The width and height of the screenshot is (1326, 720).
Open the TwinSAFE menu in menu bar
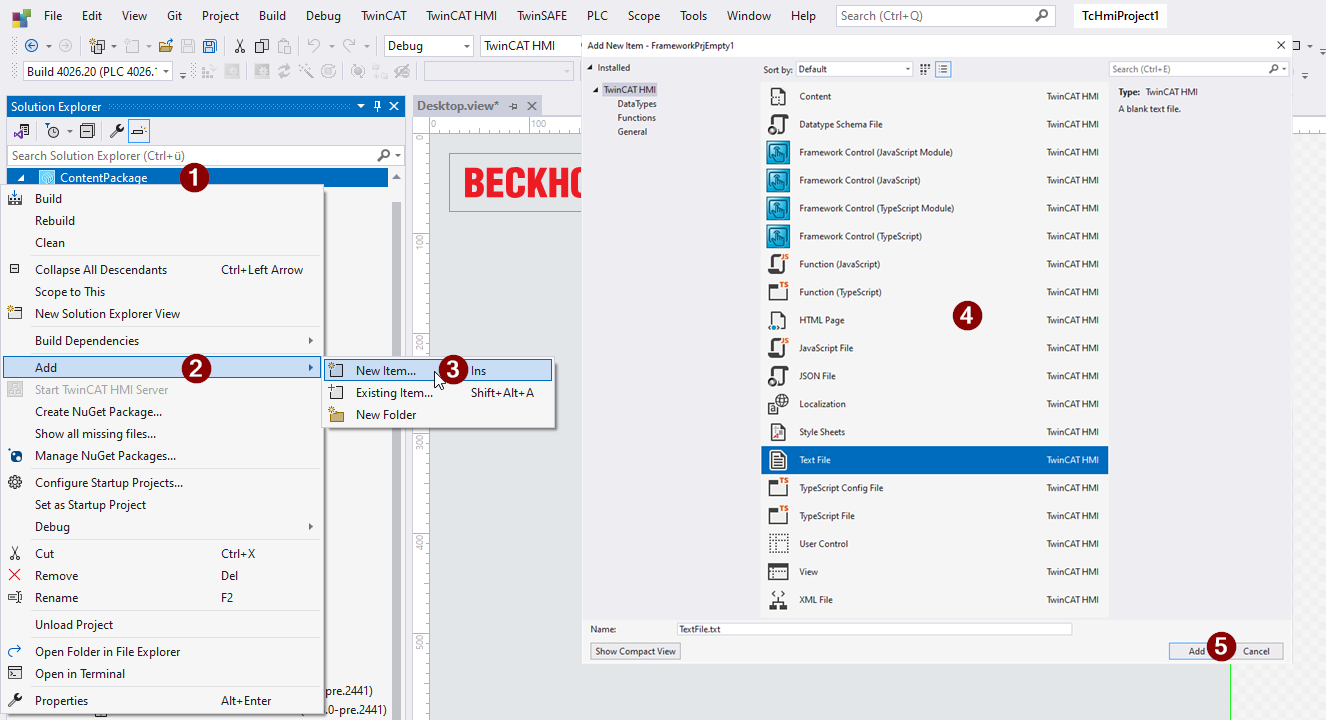pos(542,16)
